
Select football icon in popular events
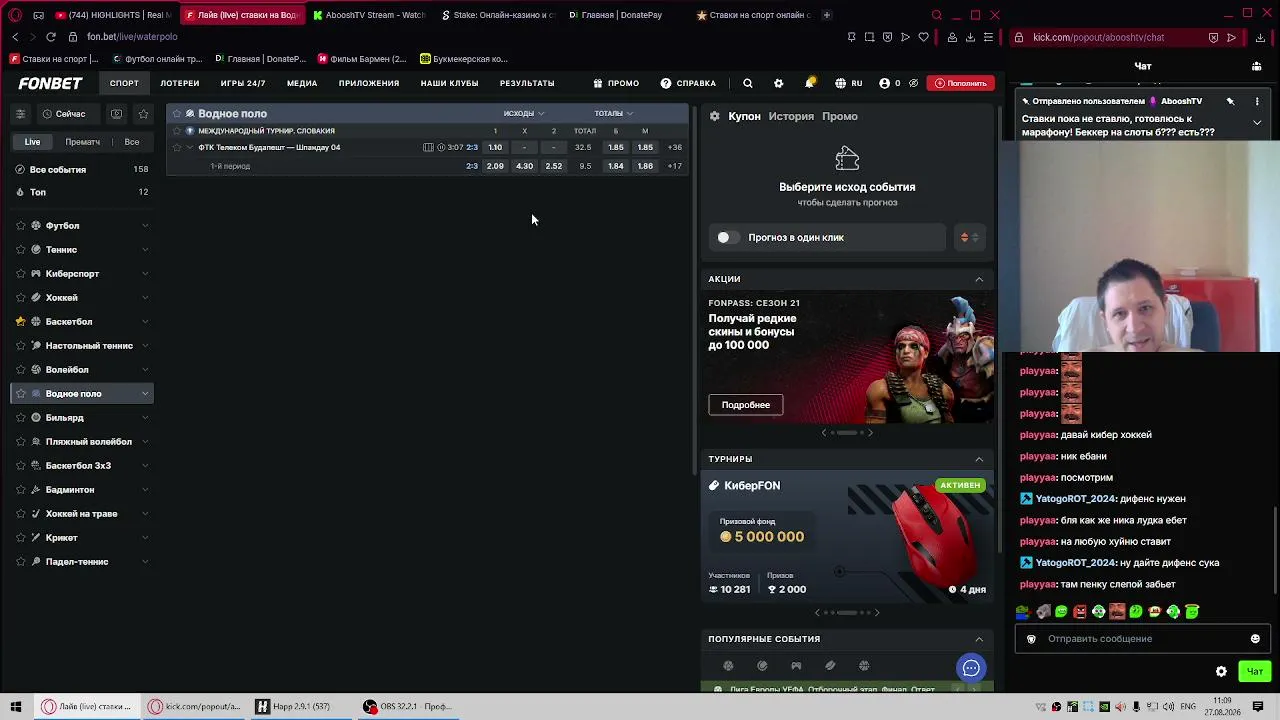728,666
